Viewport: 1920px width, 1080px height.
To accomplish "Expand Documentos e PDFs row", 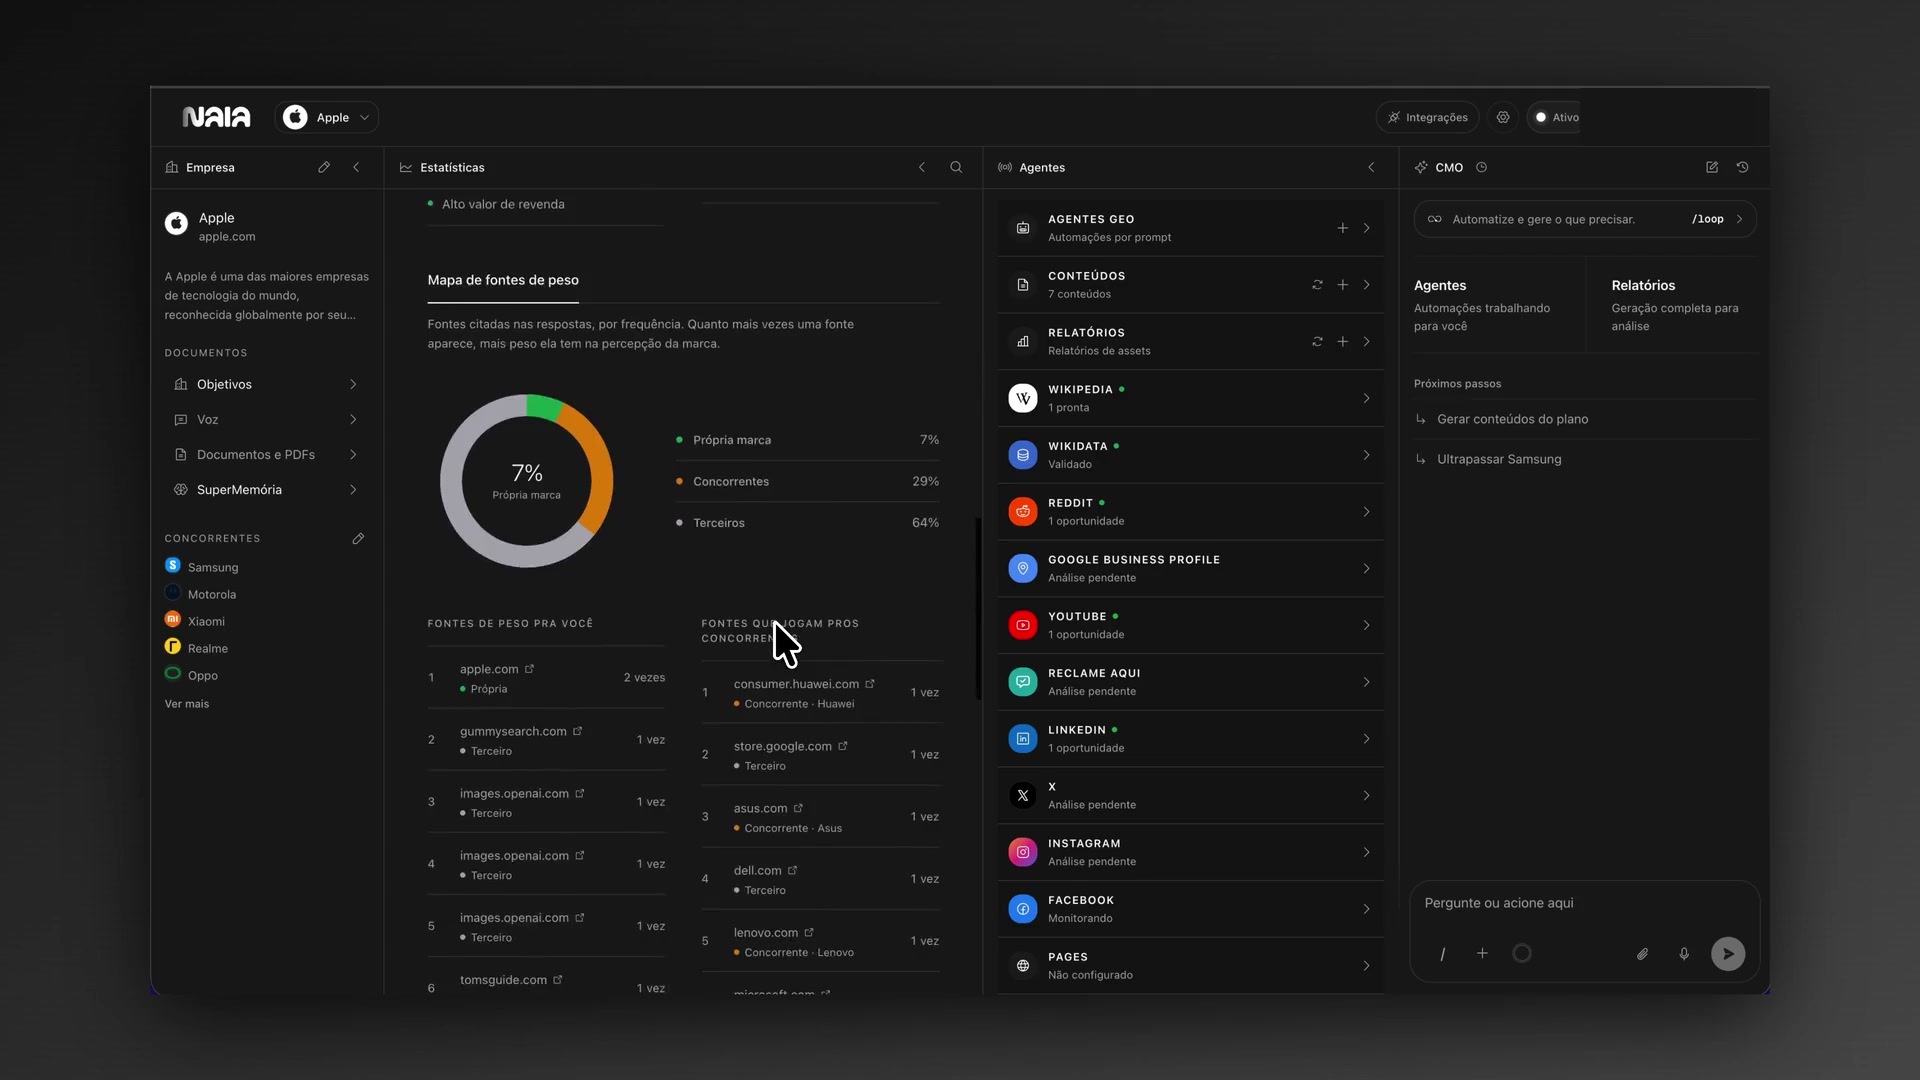I will coord(266,454).
